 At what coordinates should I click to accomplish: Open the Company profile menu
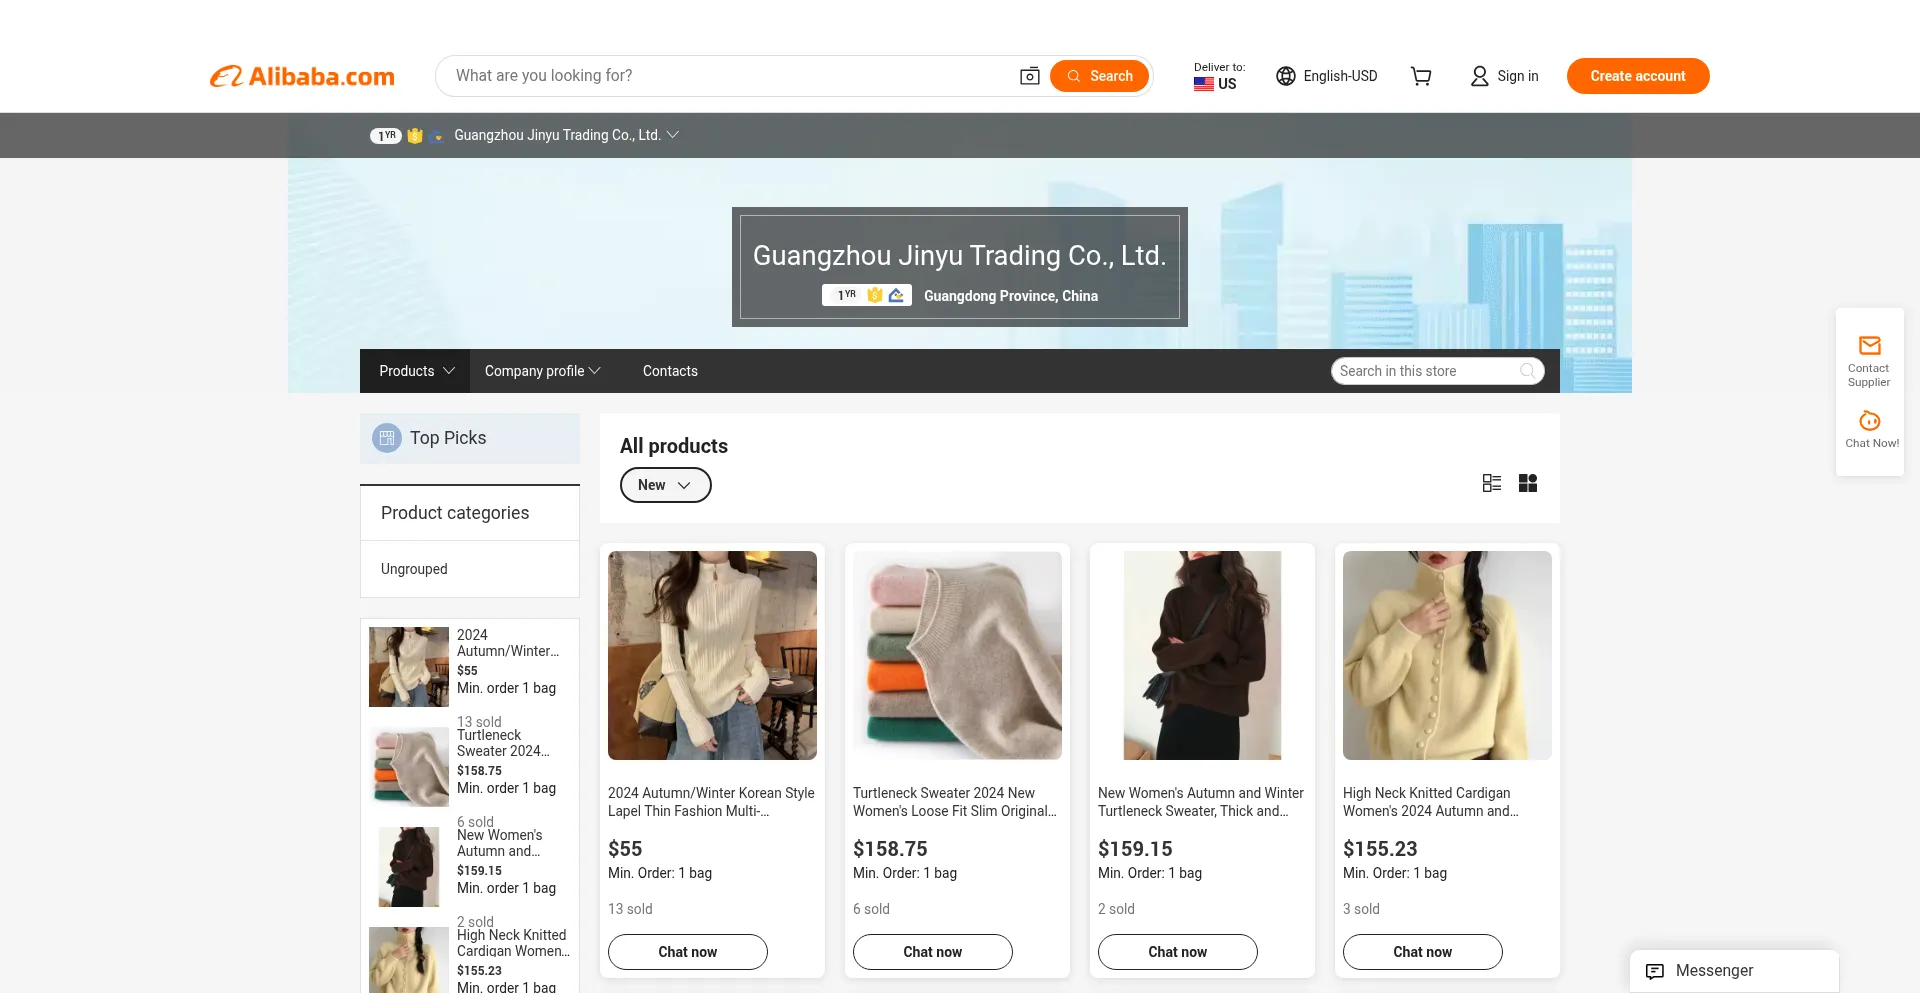(542, 371)
